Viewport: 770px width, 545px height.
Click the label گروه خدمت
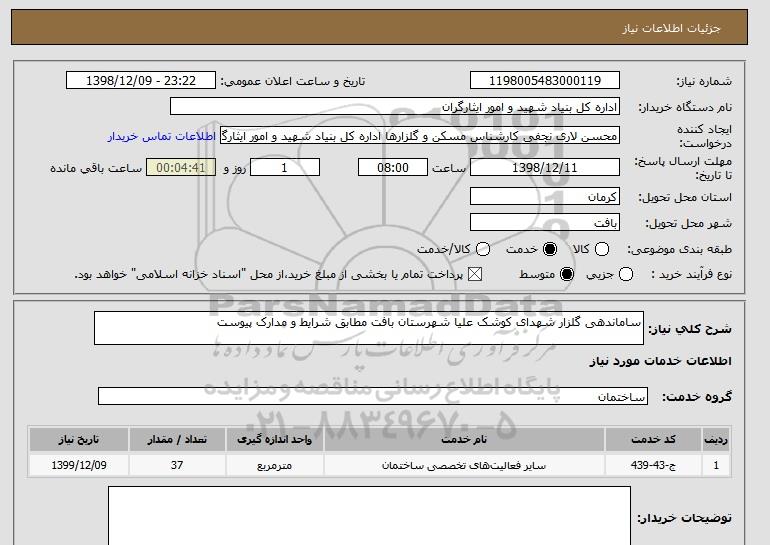coord(697,397)
